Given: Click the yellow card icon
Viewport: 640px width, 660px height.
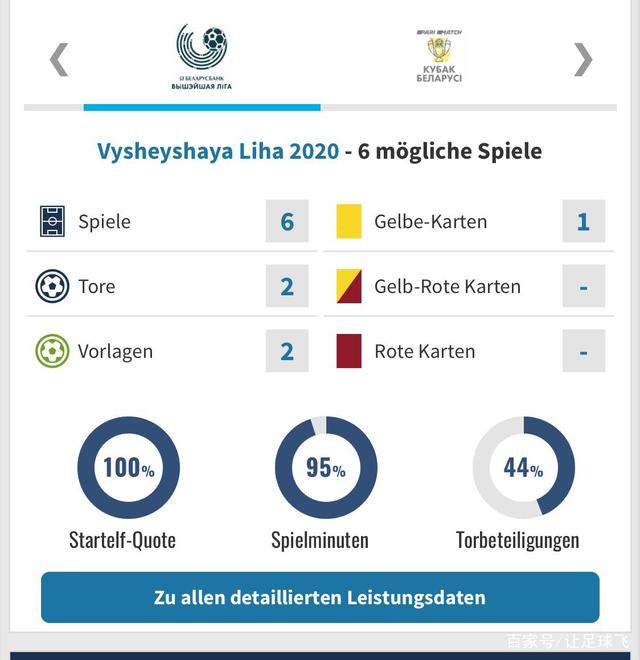Looking at the screenshot, I should (x=349, y=221).
